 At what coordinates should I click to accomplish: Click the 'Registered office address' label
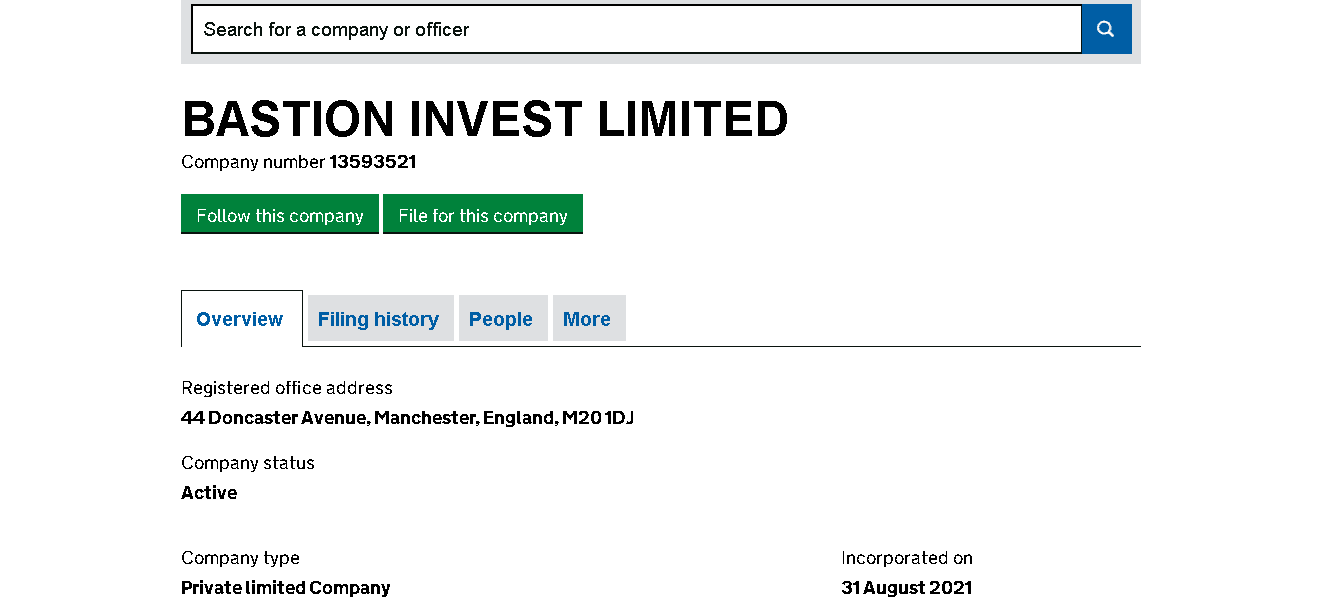point(287,388)
